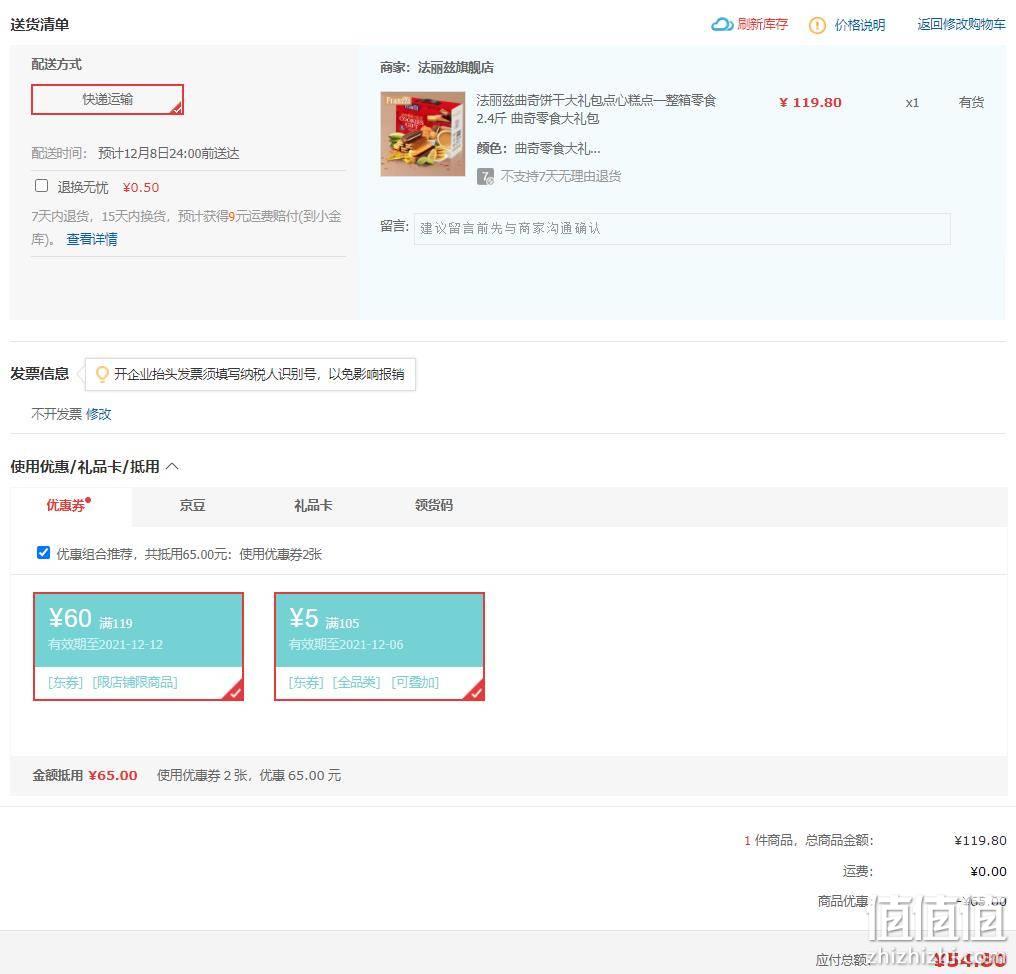The width and height of the screenshot is (1016, 974).
Task: Click the cookie gift box product thumbnail
Action: pos(422,133)
